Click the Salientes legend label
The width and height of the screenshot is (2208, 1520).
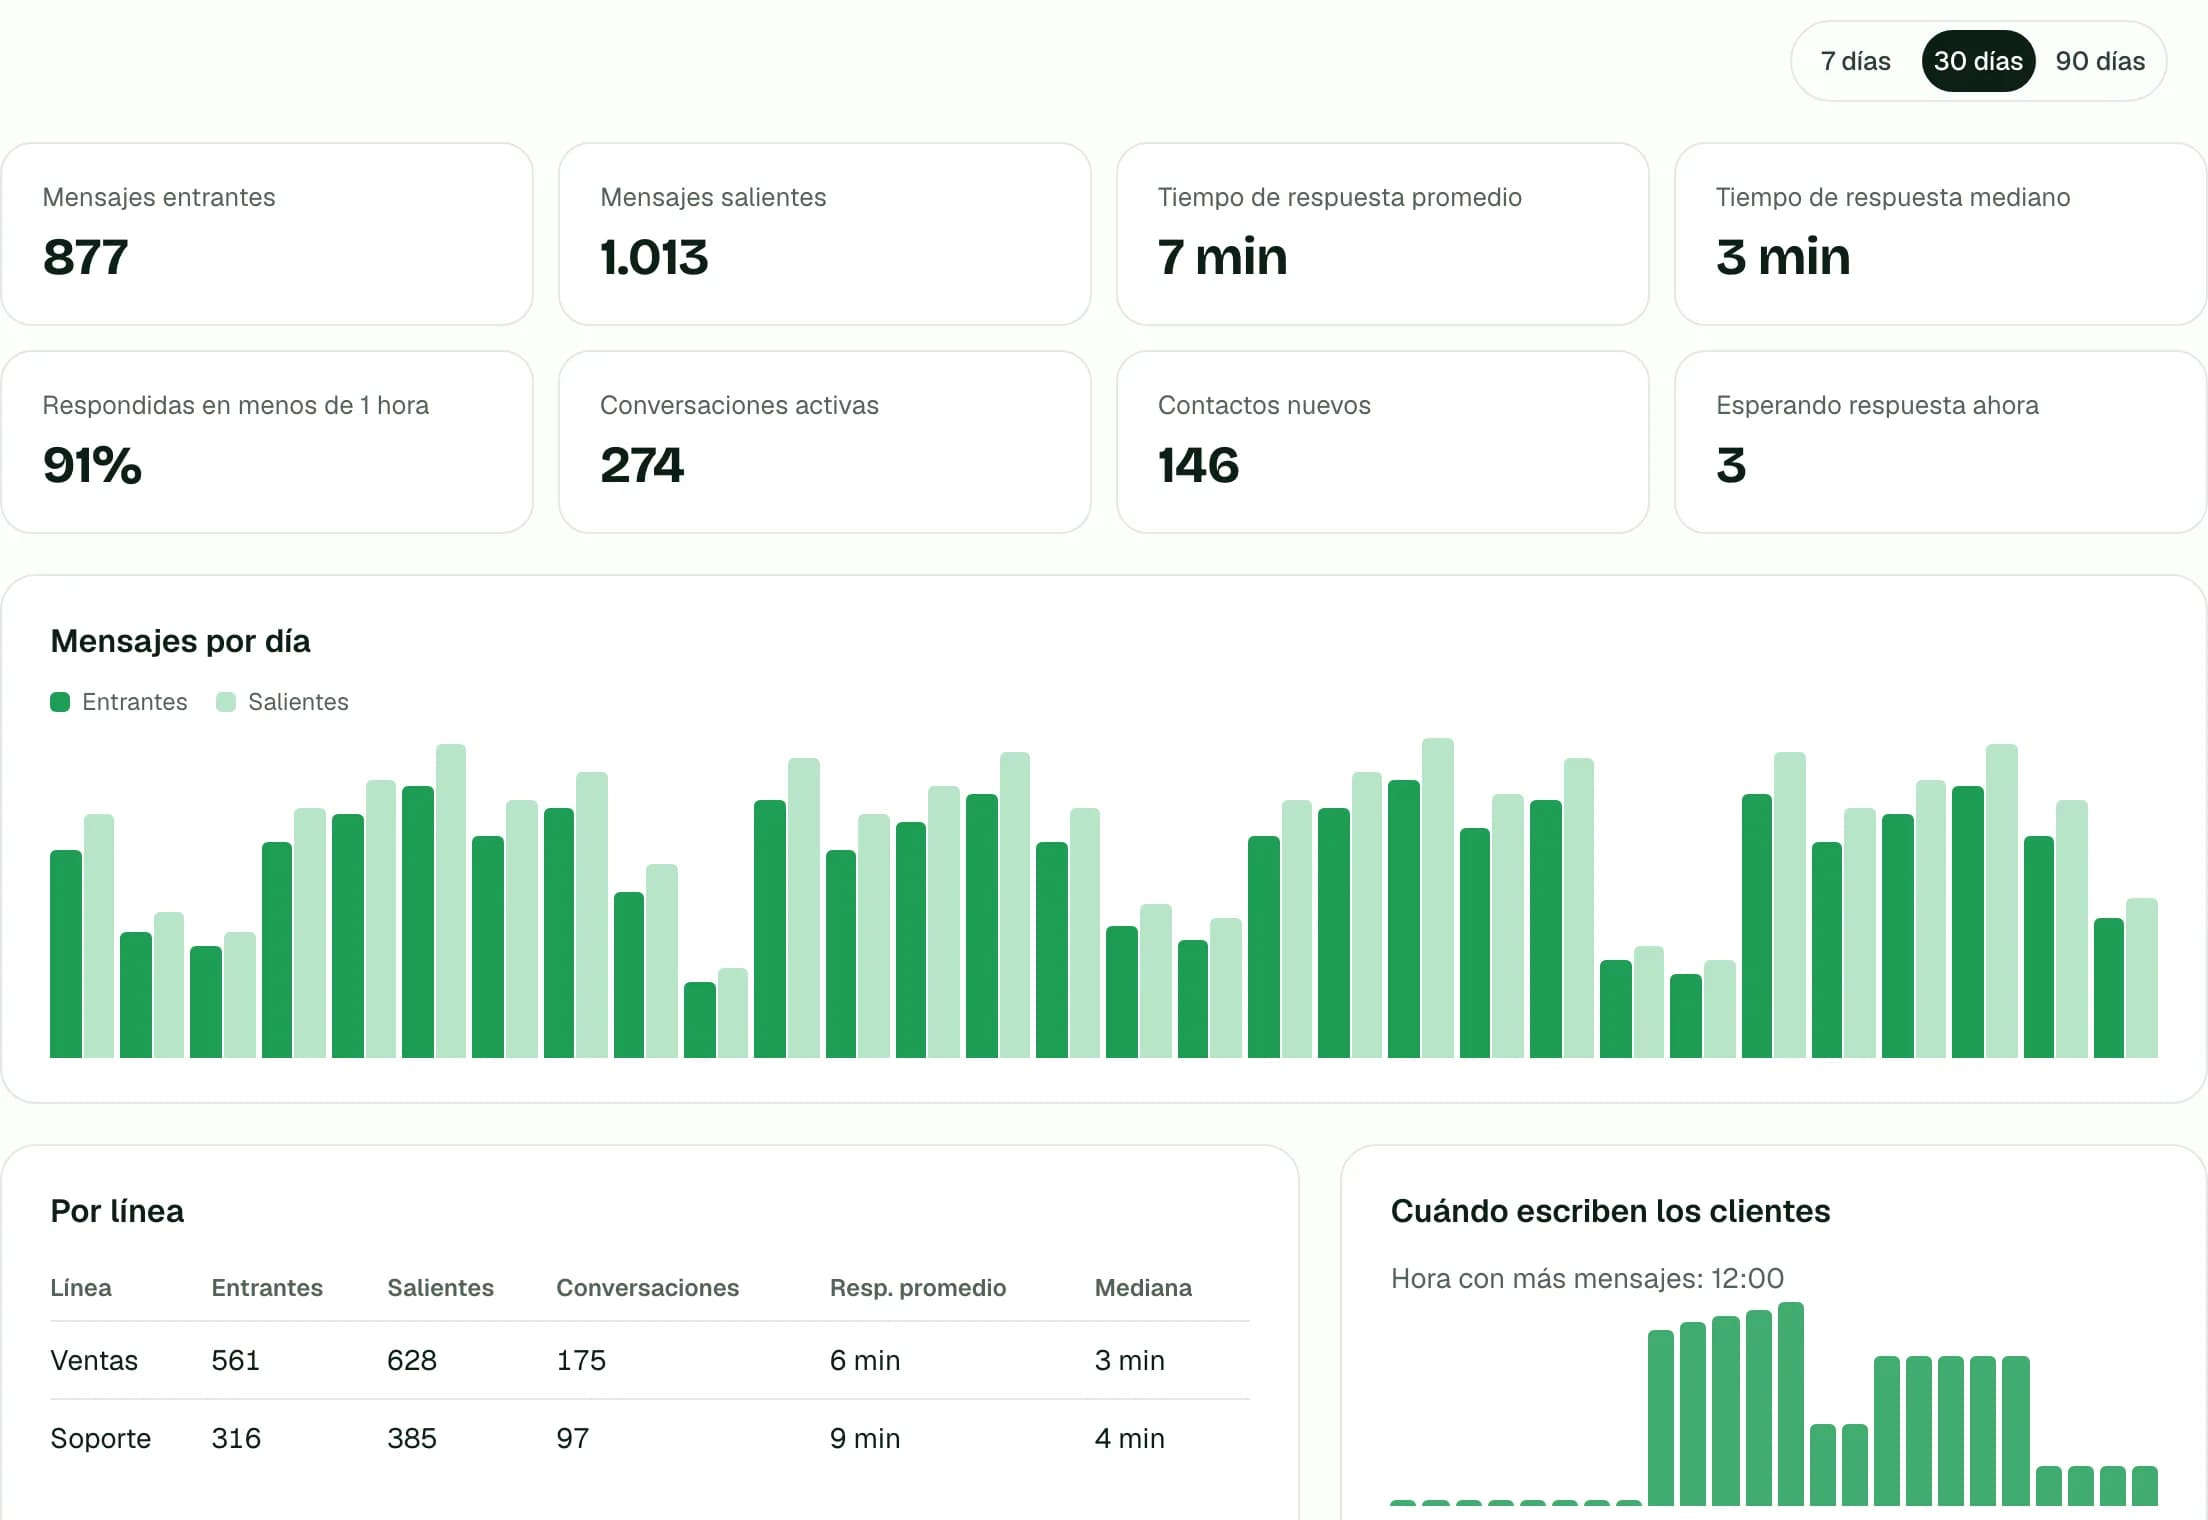pyautogui.click(x=298, y=702)
